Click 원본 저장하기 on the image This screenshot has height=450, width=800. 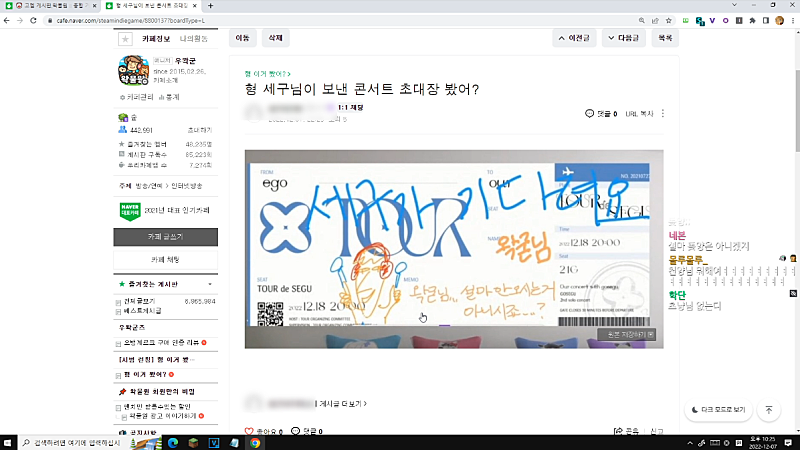[x=627, y=335]
